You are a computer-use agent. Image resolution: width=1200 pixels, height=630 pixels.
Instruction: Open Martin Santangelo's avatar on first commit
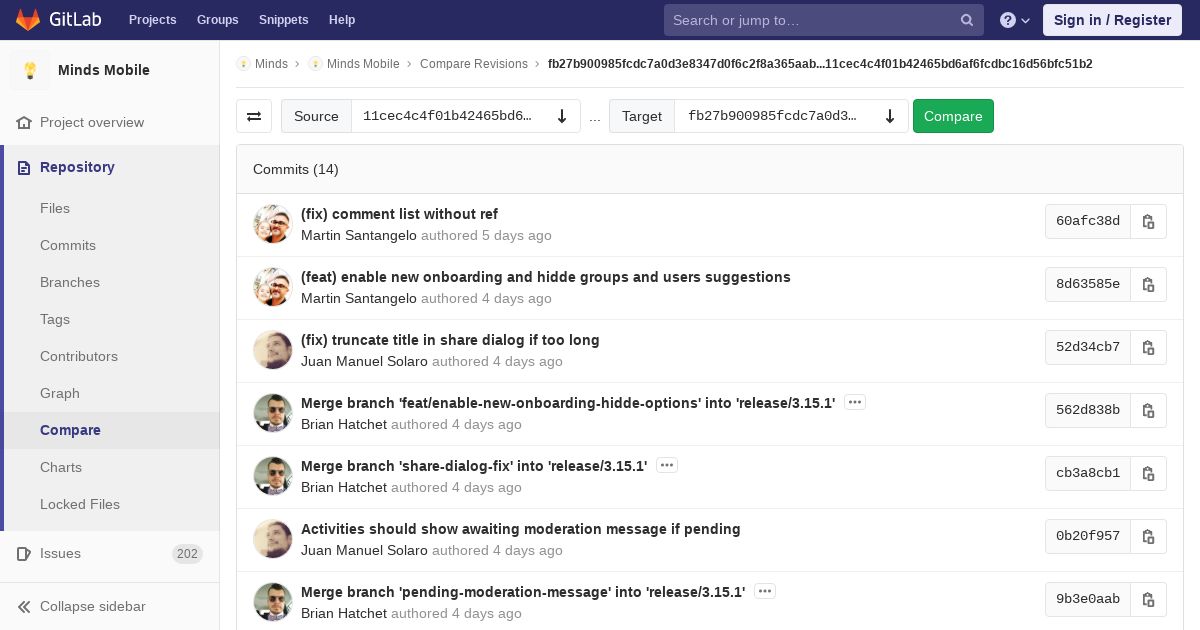(272, 224)
